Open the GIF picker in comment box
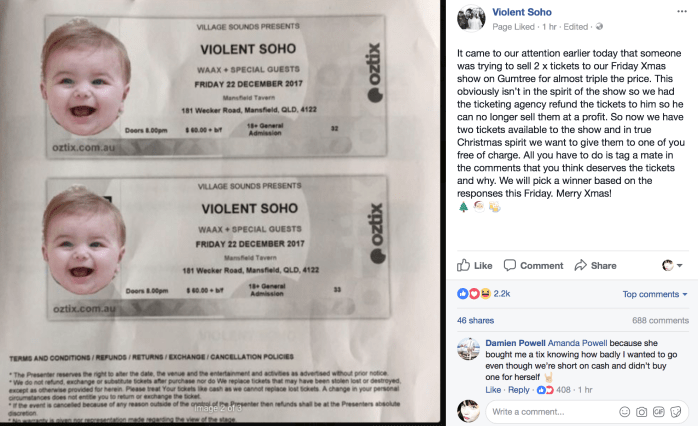The image size is (698, 426). pos(660,411)
